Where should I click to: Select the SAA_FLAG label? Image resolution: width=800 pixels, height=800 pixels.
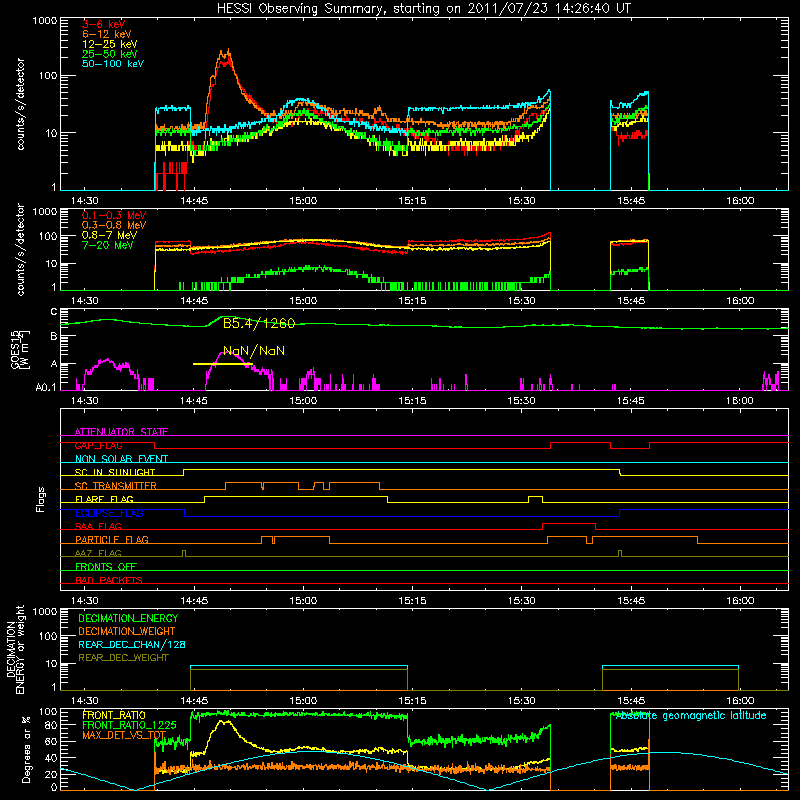(98, 526)
